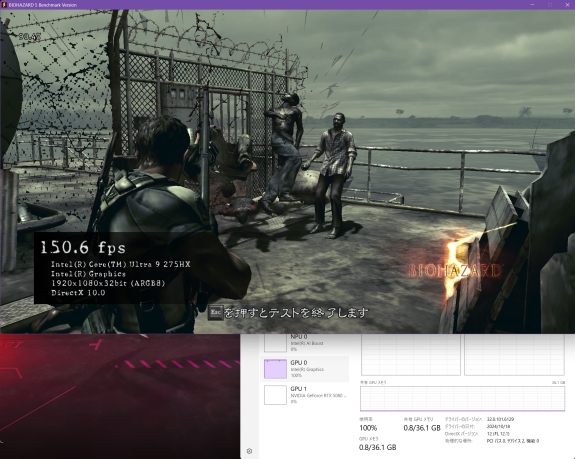575x459 pixels.
Task: Open Task Manager settings gear icon
Action: pos(249,451)
